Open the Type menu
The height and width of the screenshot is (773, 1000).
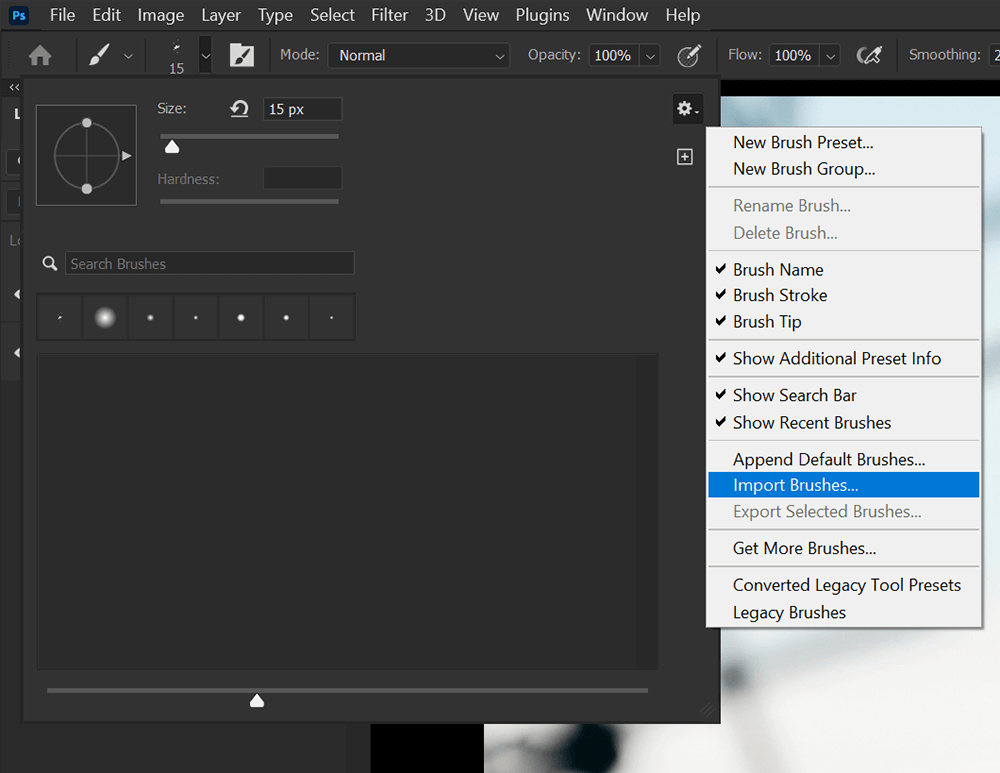pyautogui.click(x=275, y=15)
